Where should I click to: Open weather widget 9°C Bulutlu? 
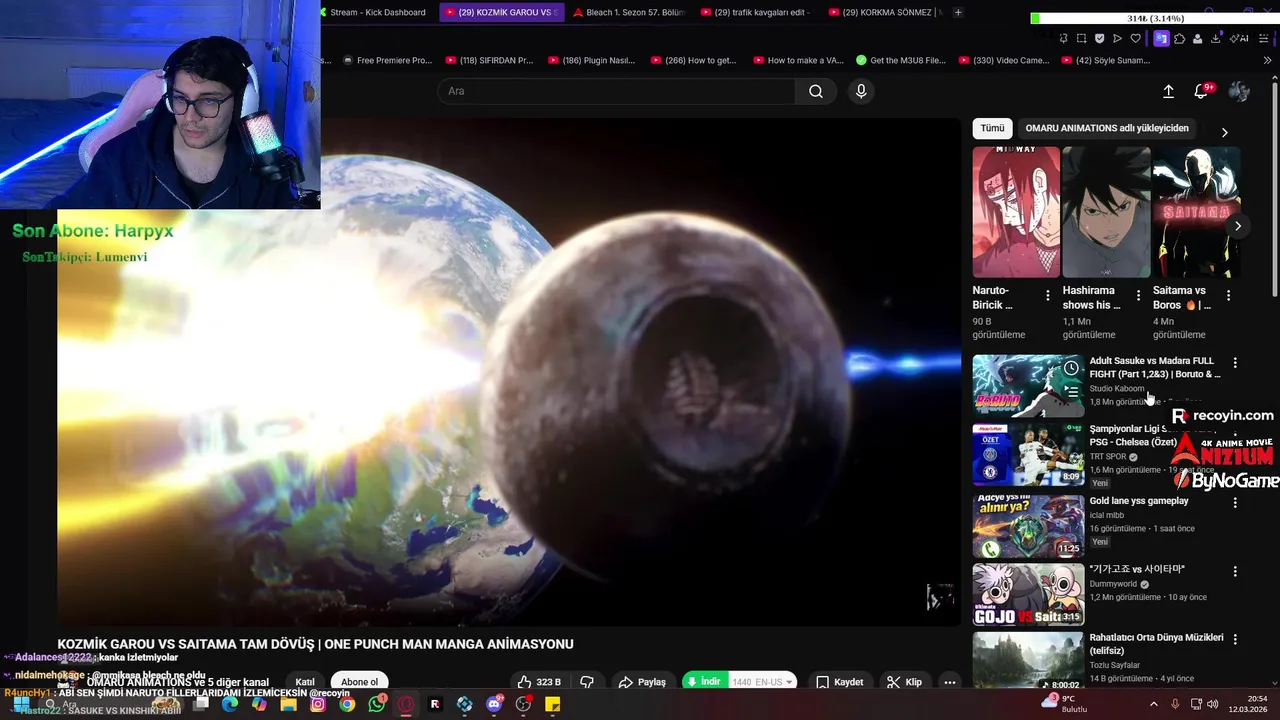[1066, 704]
